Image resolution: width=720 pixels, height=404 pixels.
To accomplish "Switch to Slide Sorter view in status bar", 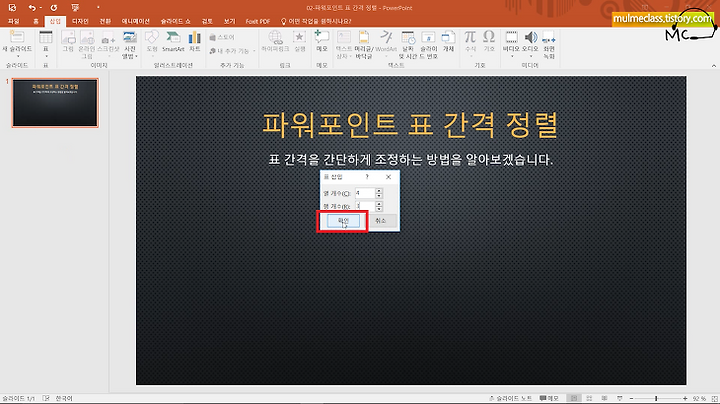I will tap(589, 398).
